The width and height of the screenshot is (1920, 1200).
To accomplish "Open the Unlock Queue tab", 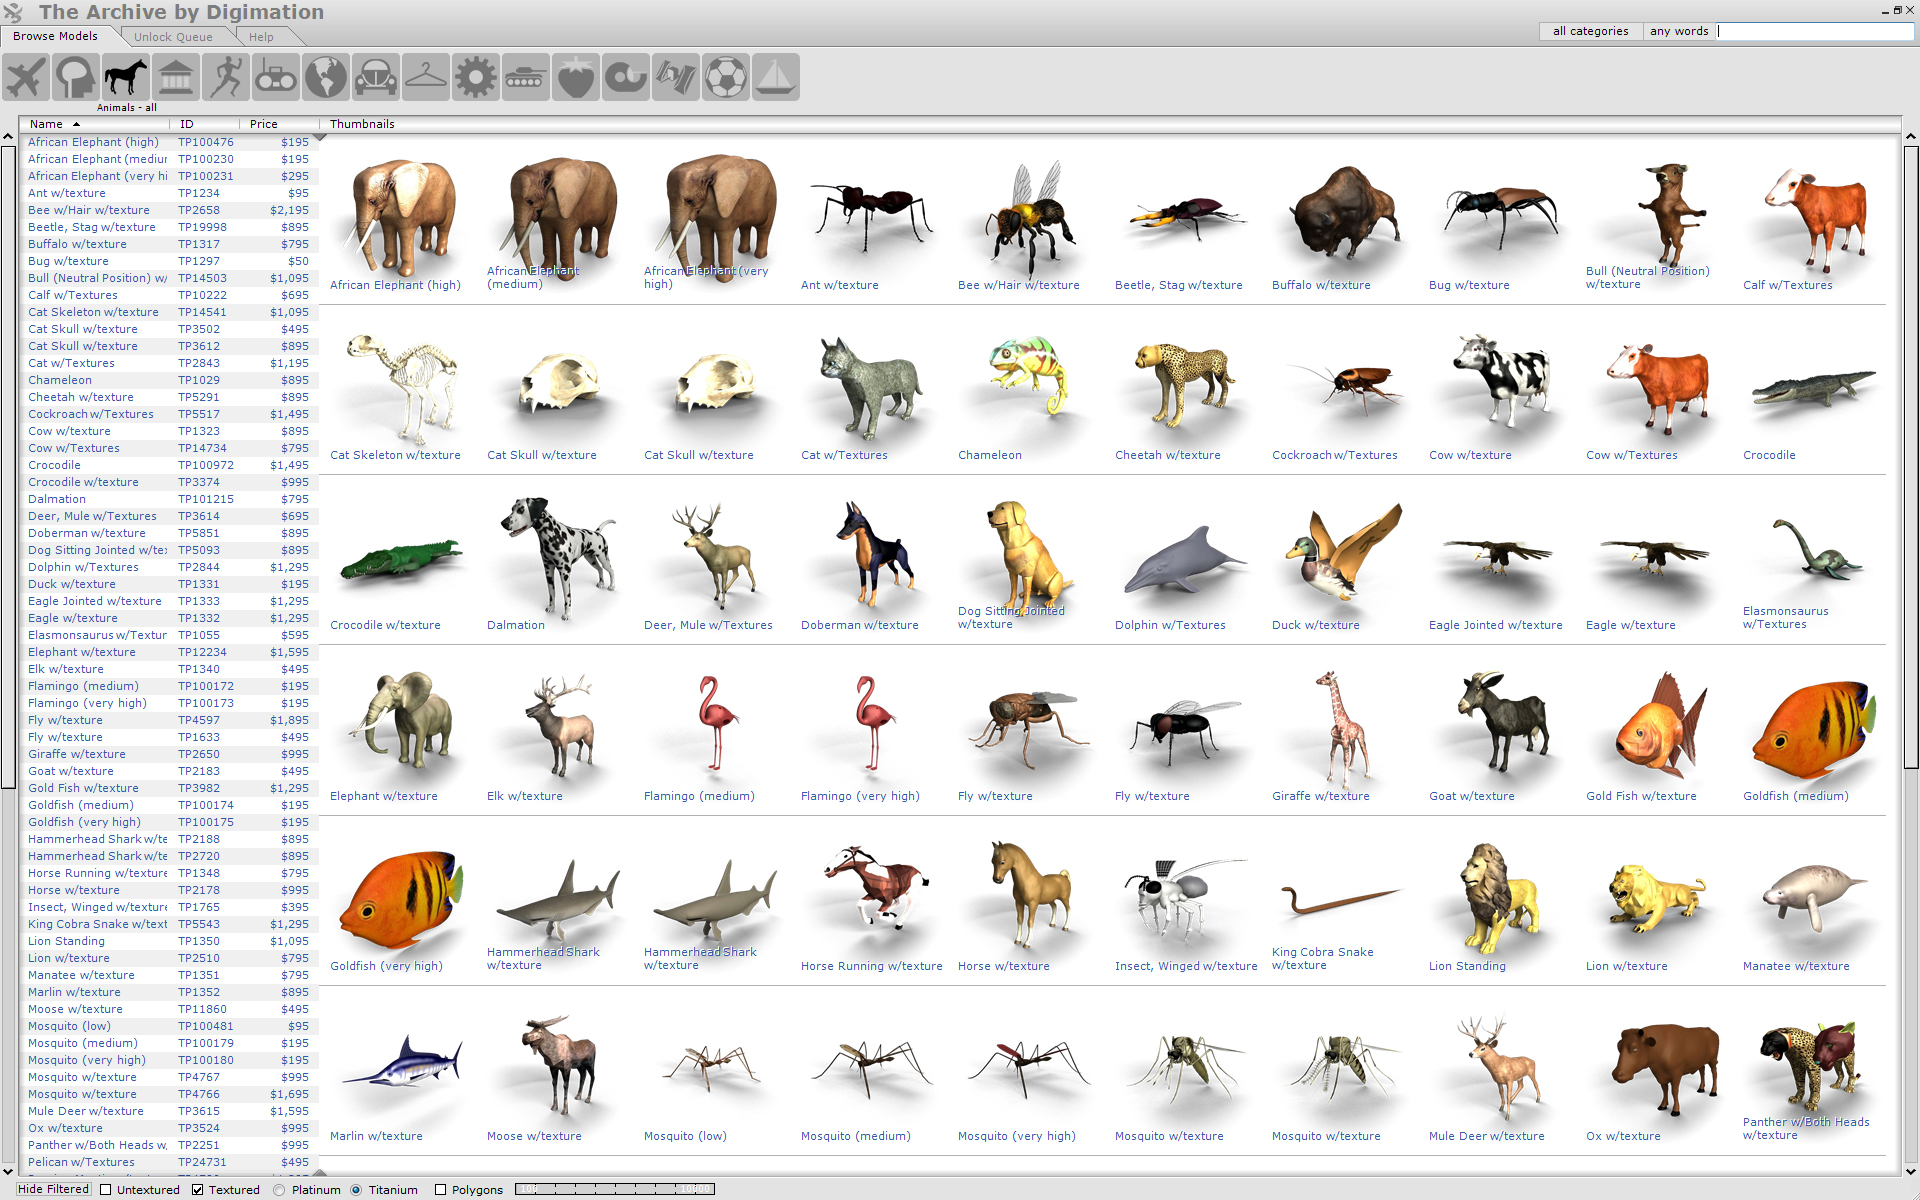I will point(173,37).
